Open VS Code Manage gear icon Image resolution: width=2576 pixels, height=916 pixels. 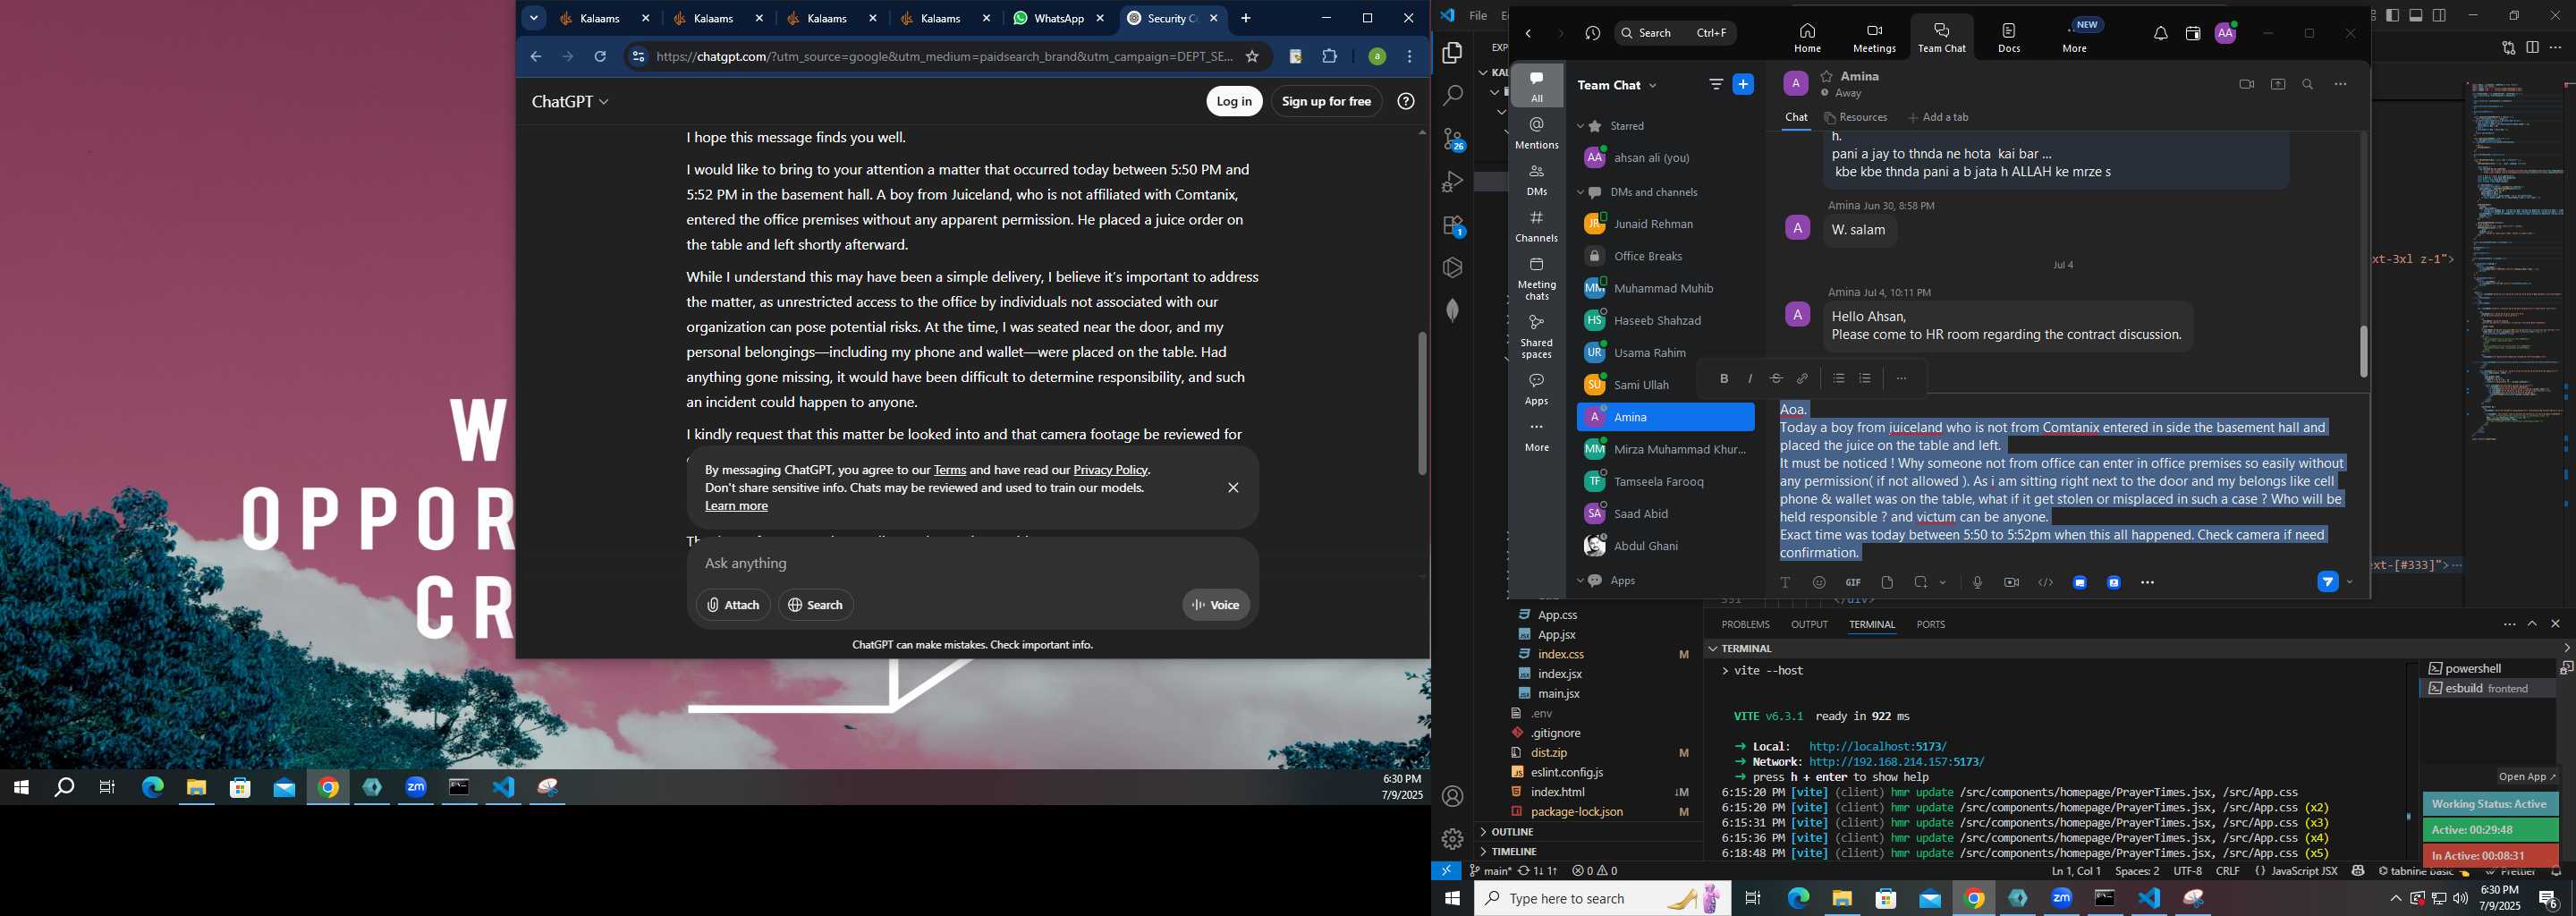[1453, 838]
